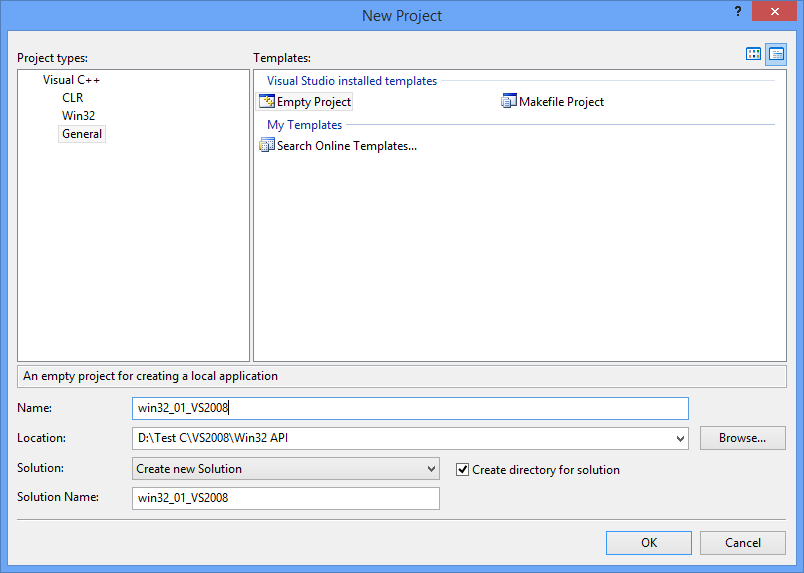Click the Search Online Templates... text
This screenshot has width=804, height=573.
point(347,146)
